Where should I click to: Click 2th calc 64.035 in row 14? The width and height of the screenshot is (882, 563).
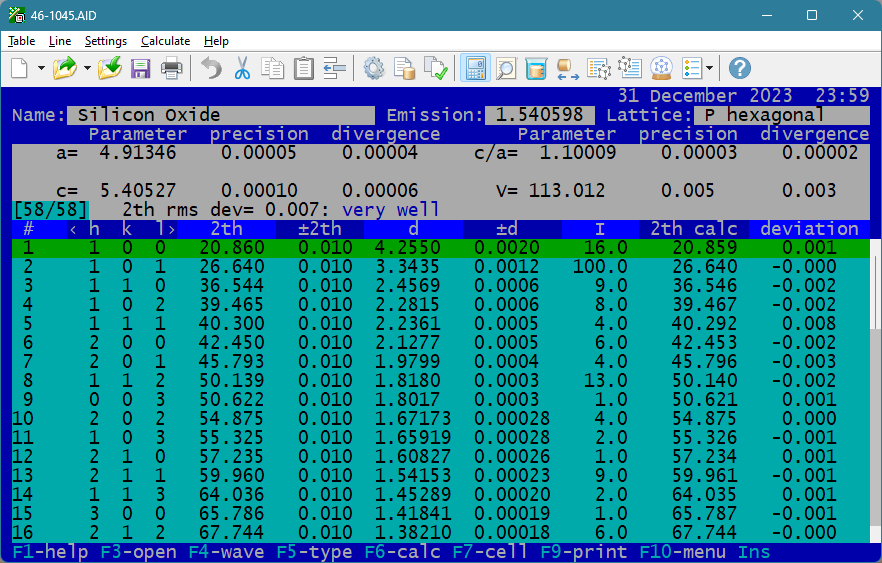[704, 494]
